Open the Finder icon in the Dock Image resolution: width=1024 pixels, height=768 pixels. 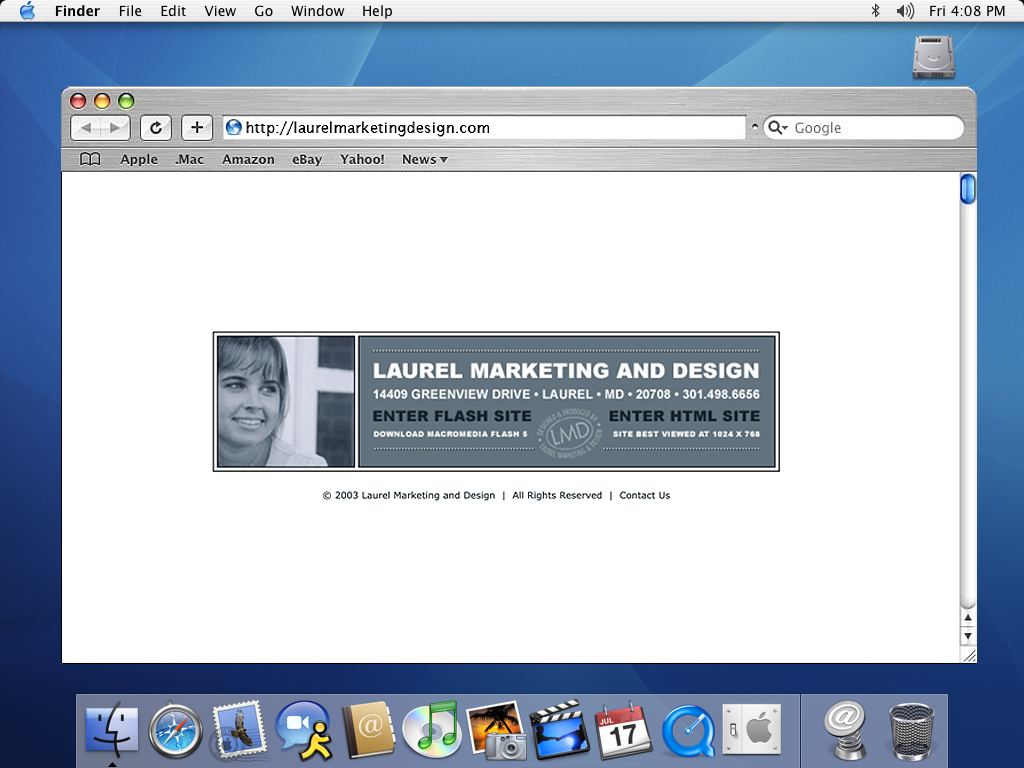(x=112, y=729)
